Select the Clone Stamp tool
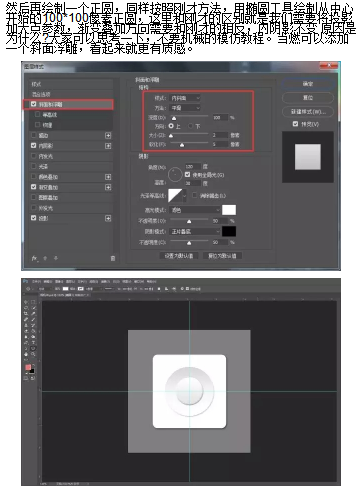Viewport: 361px width, 488px height. point(26,325)
